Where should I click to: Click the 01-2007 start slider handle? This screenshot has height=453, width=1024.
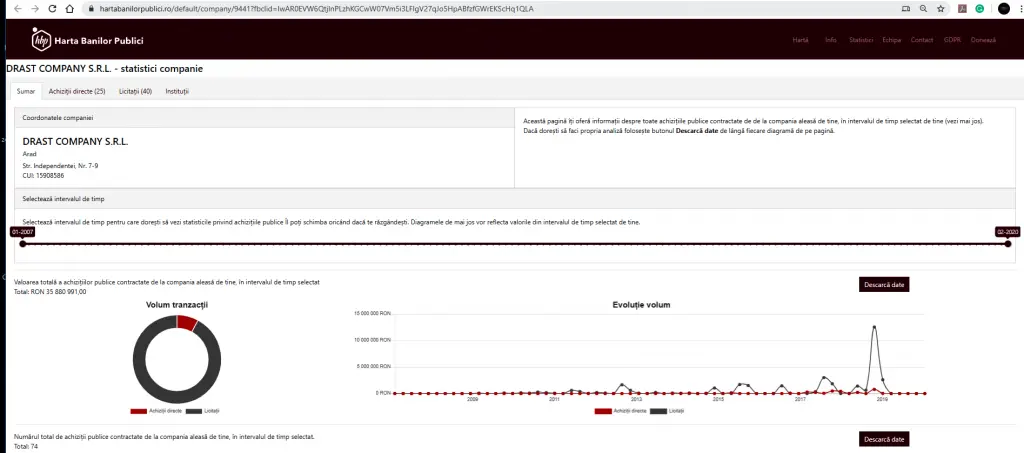pos(23,243)
